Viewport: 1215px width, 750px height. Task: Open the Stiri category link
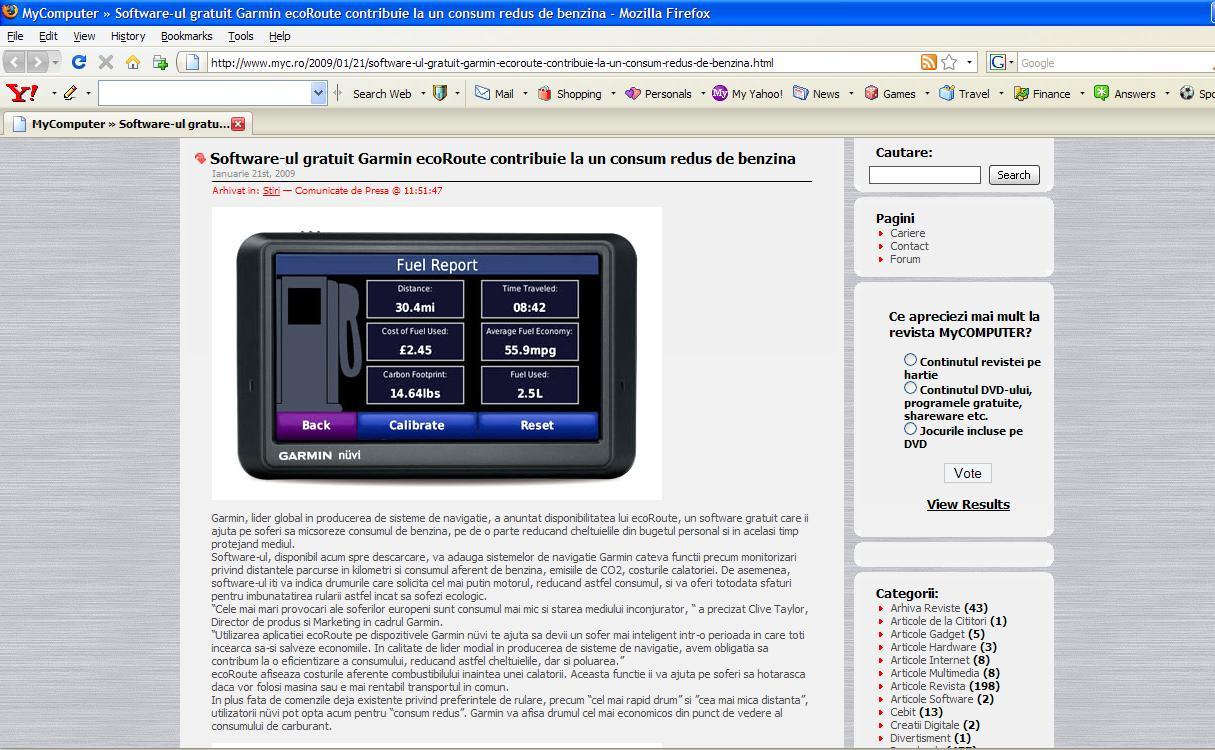click(x=271, y=190)
